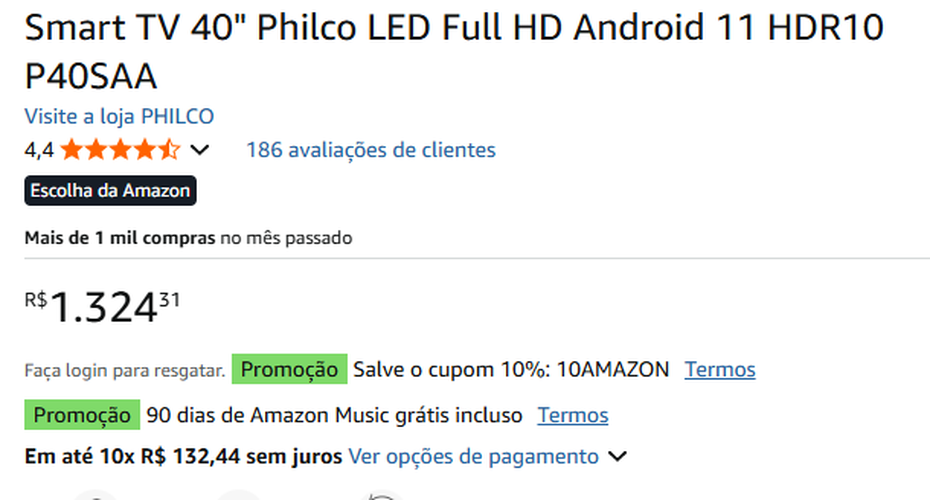Click the Mais de 1 mil compras text

point(120,238)
